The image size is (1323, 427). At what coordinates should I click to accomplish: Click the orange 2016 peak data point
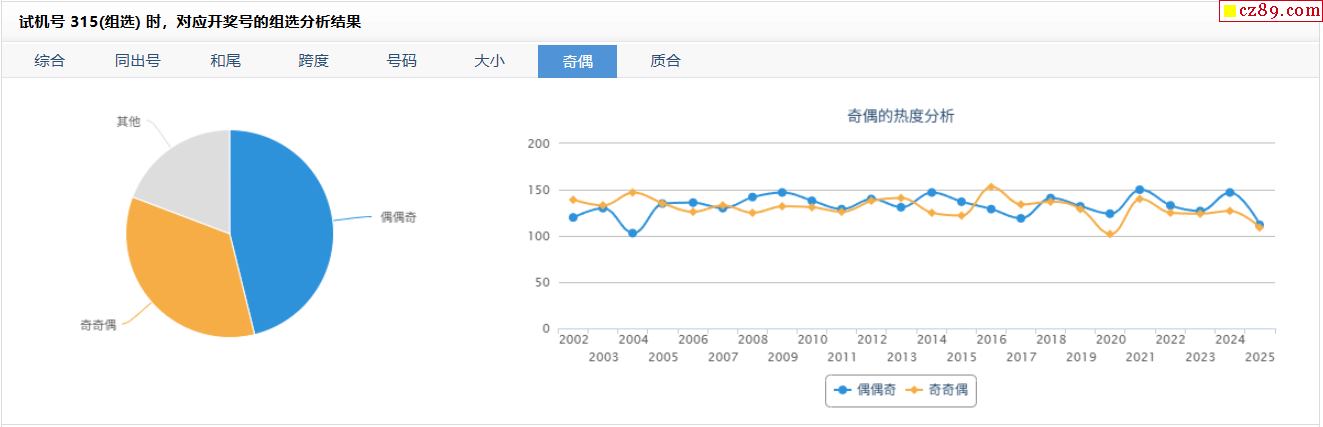[x=991, y=187]
